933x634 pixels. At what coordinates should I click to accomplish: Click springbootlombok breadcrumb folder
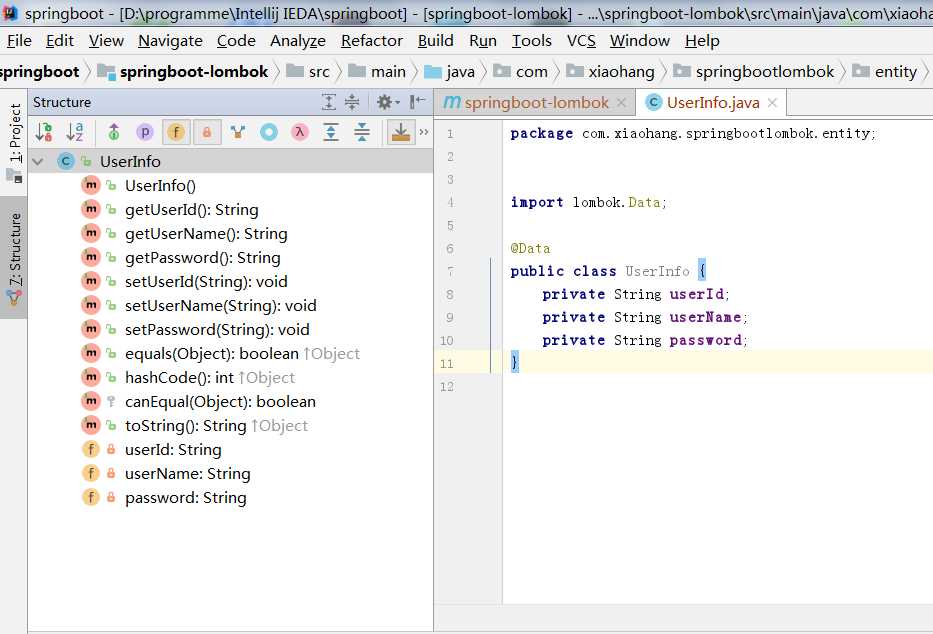(754, 71)
